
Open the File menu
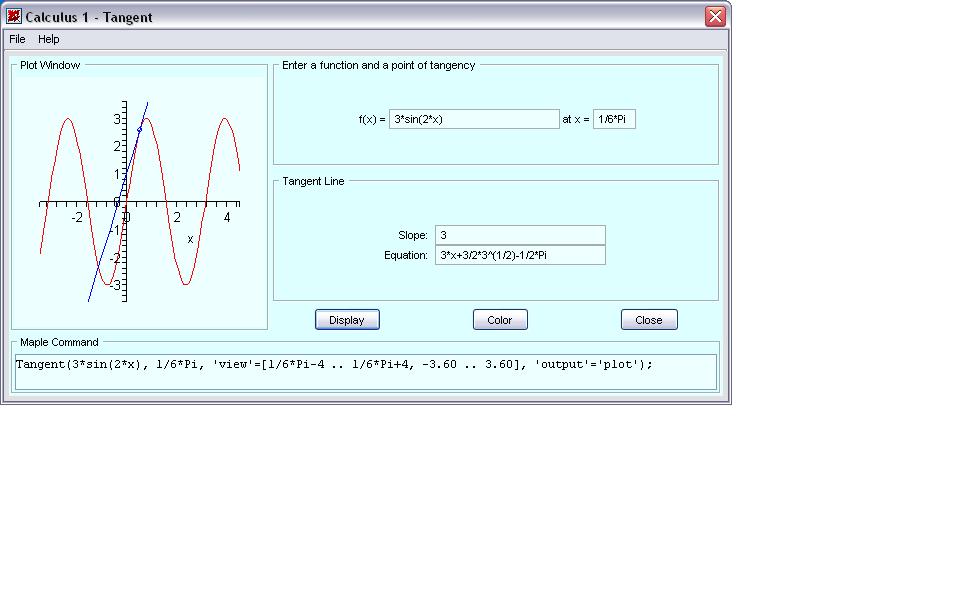(x=17, y=39)
